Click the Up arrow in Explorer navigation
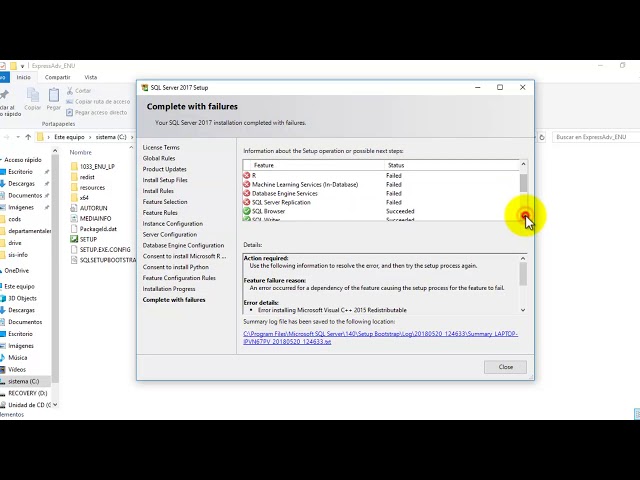 click(28, 137)
